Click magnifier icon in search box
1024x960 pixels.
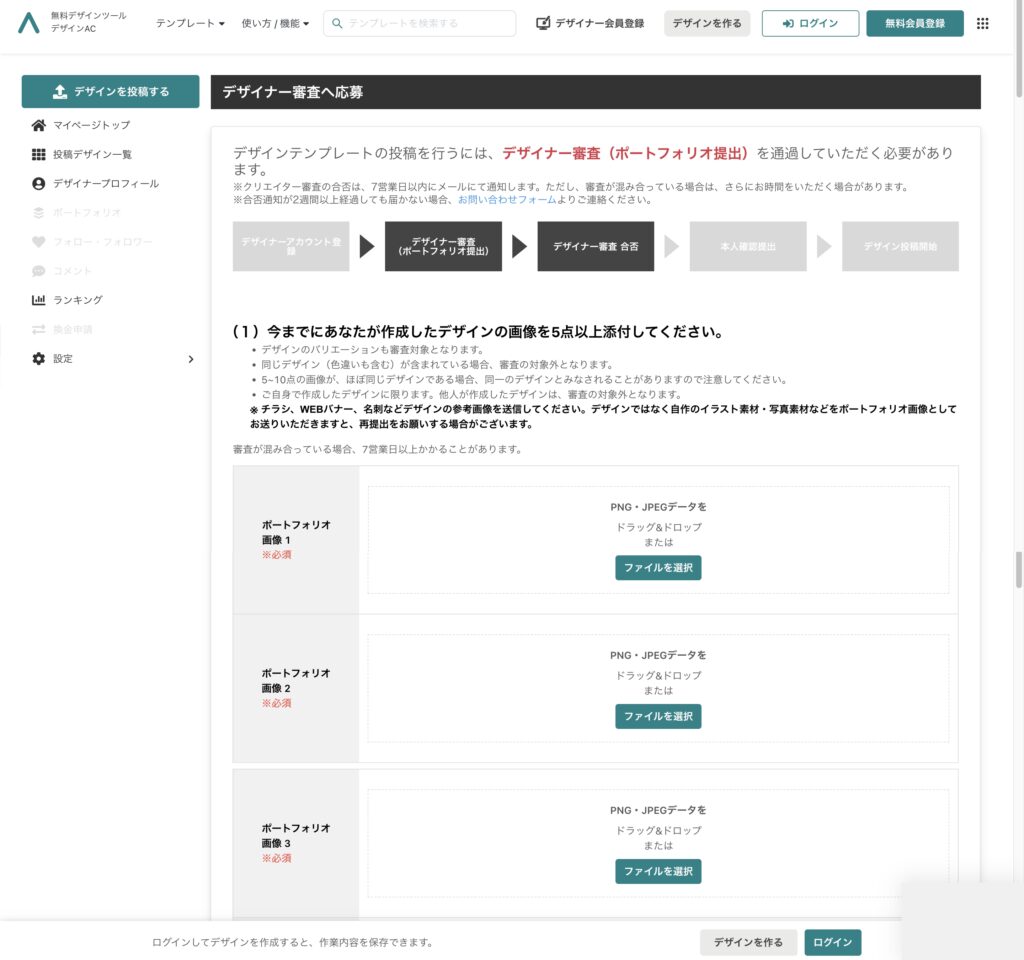337,23
